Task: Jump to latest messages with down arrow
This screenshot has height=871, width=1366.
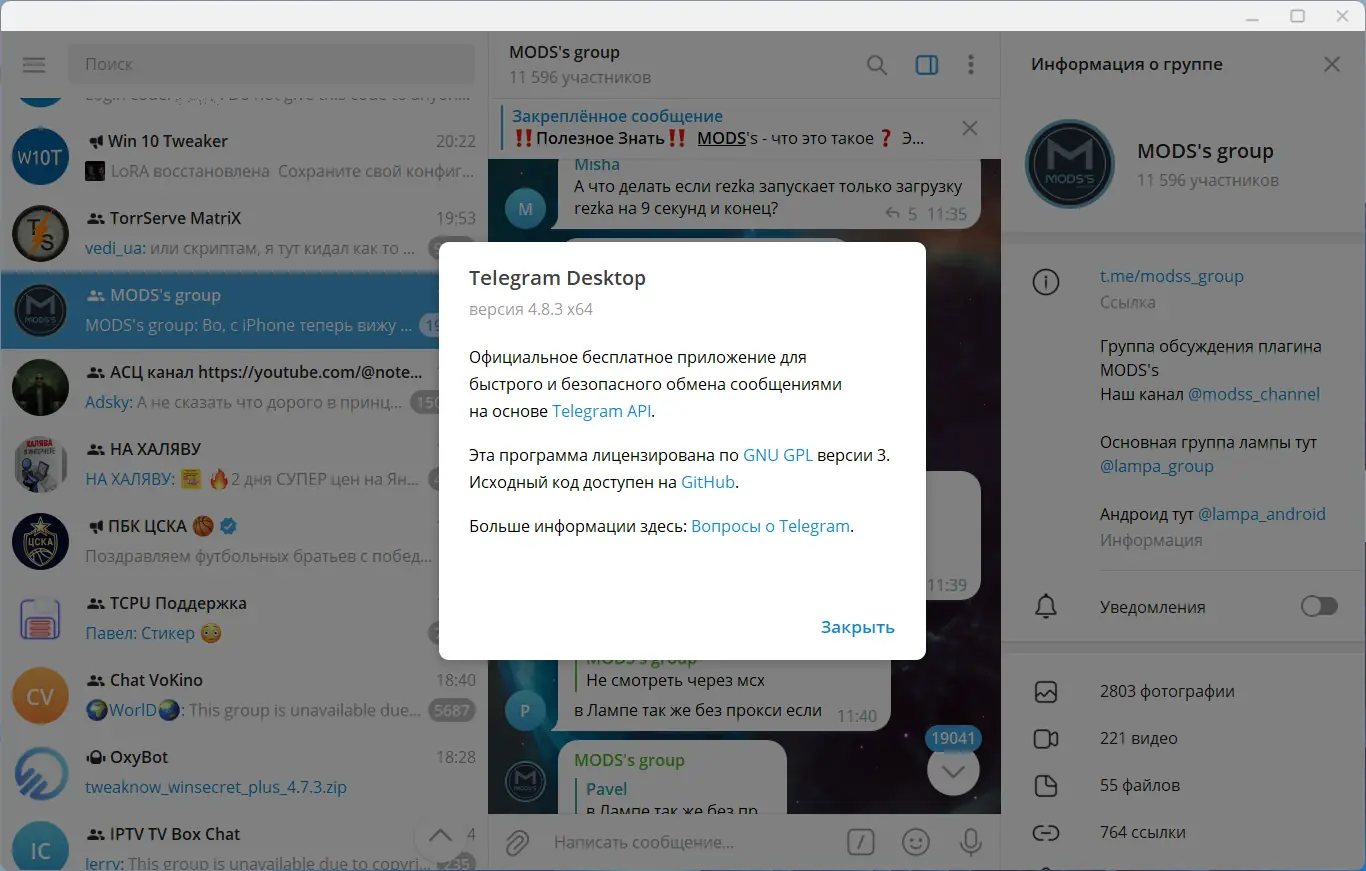Action: click(953, 770)
